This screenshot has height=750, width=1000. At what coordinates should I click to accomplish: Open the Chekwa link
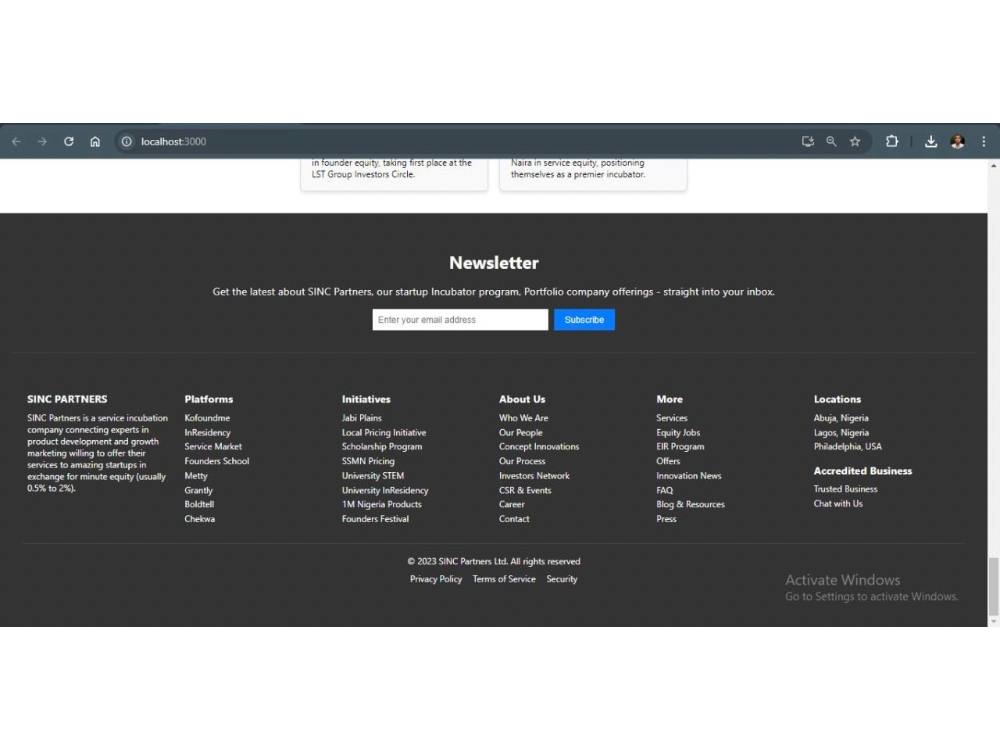click(x=200, y=519)
